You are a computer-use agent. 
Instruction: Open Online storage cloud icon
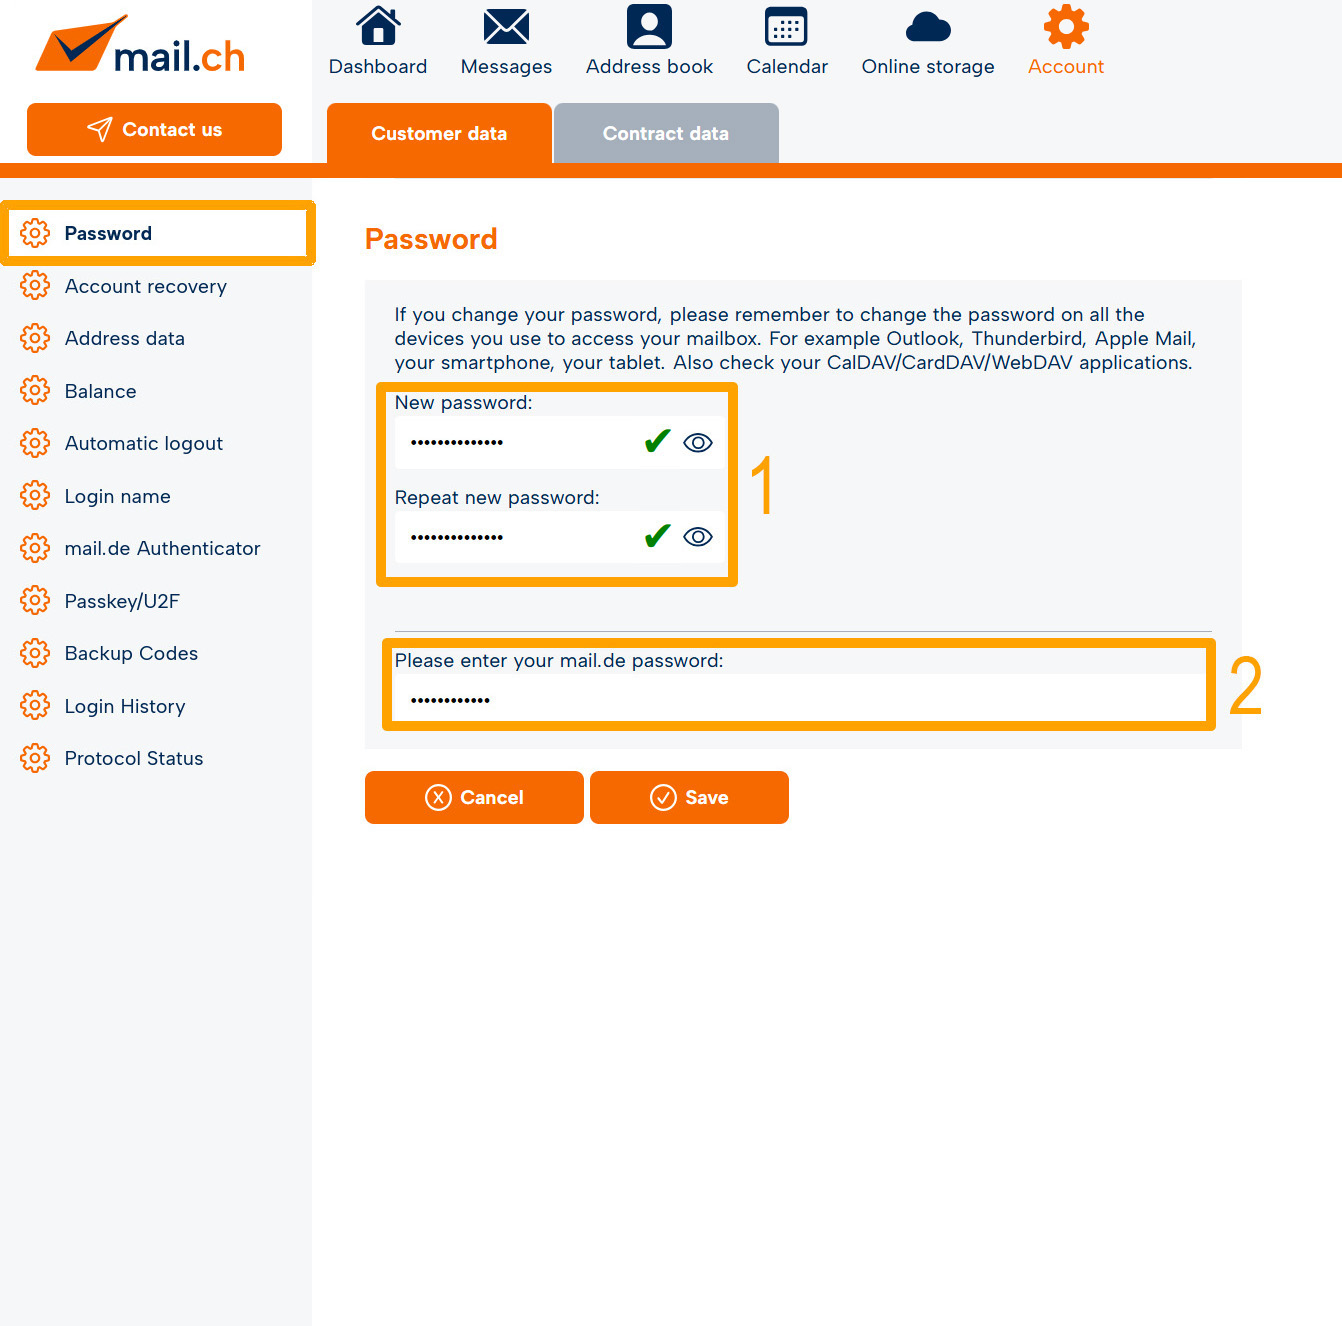click(927, 27)
